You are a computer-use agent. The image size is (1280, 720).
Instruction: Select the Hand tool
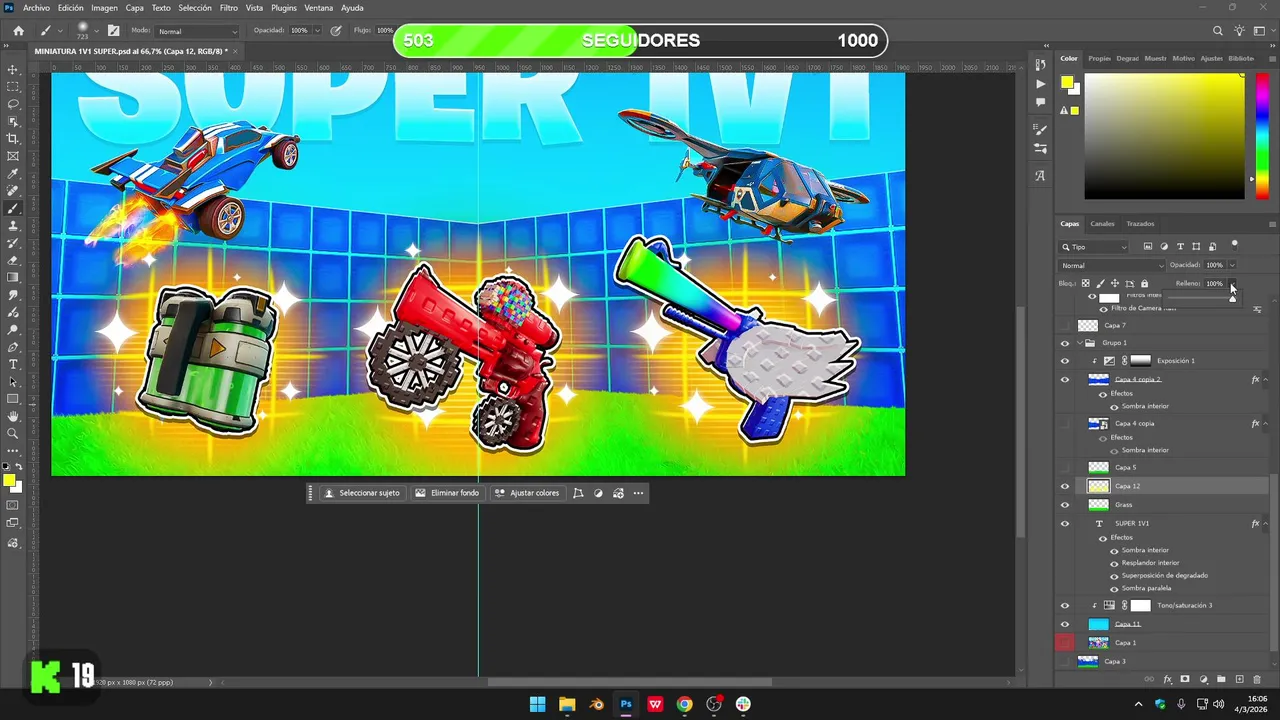pos(13,416)
